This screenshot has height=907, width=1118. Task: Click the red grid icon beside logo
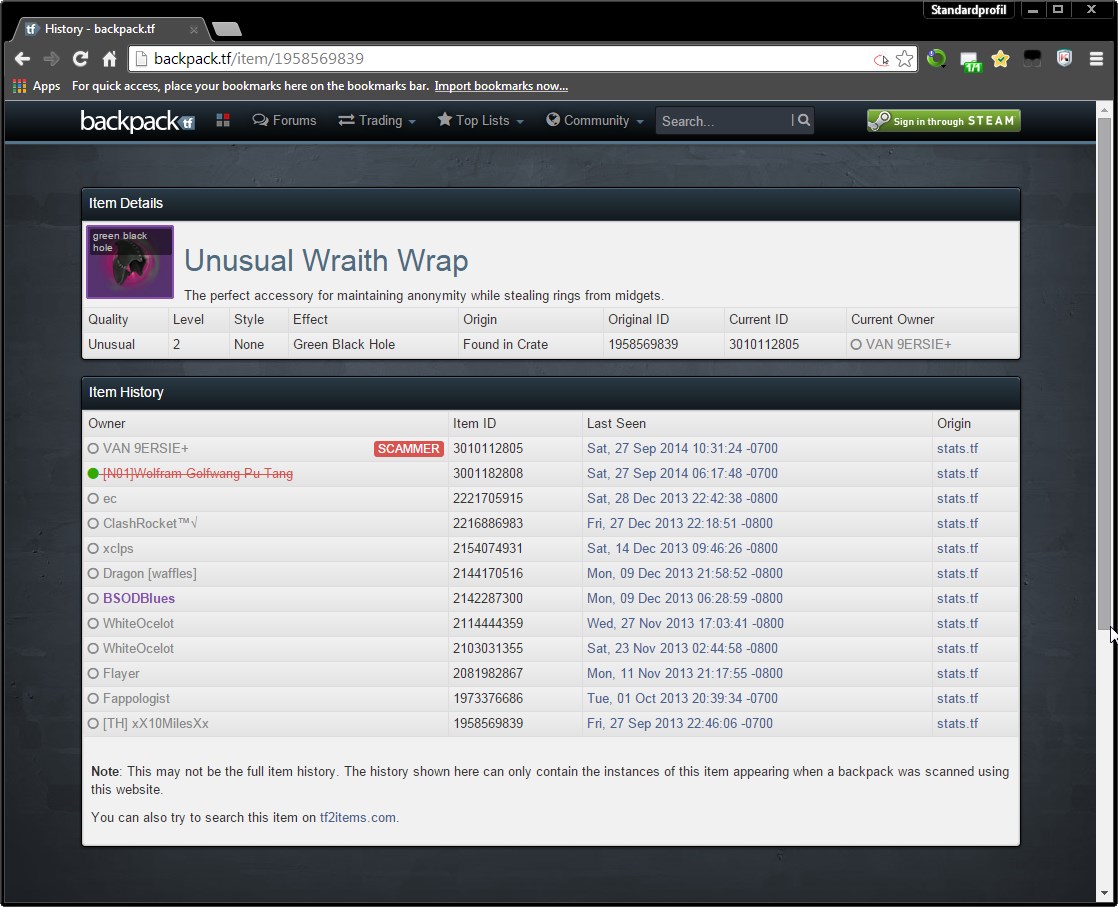pos(223,121)
